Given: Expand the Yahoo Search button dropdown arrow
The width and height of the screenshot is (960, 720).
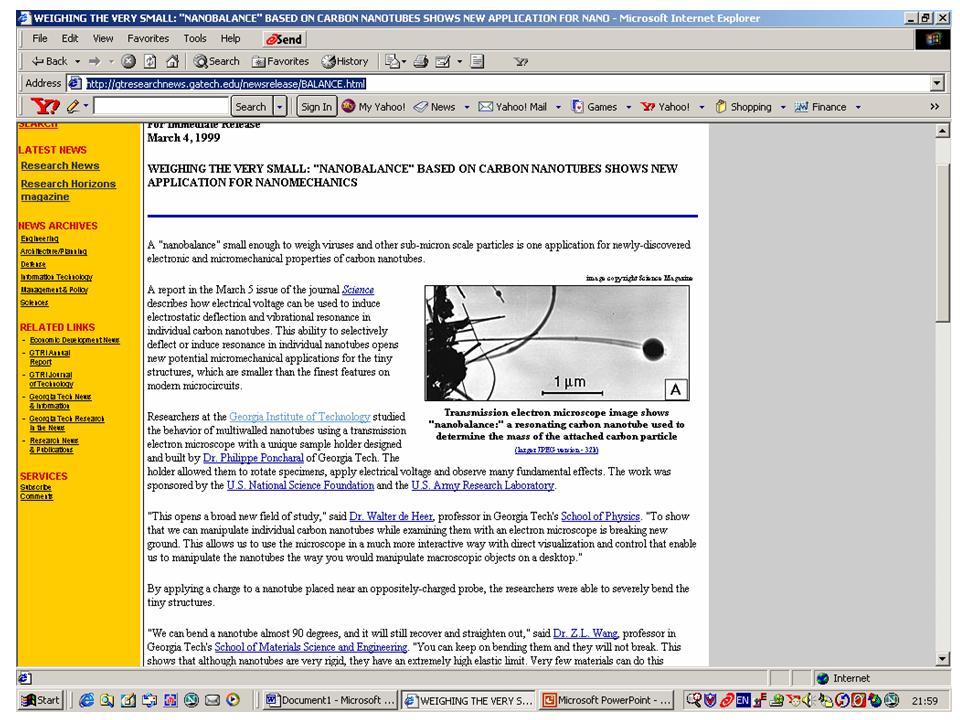Looking at the screenshot, I should click(x=280, y=107).
